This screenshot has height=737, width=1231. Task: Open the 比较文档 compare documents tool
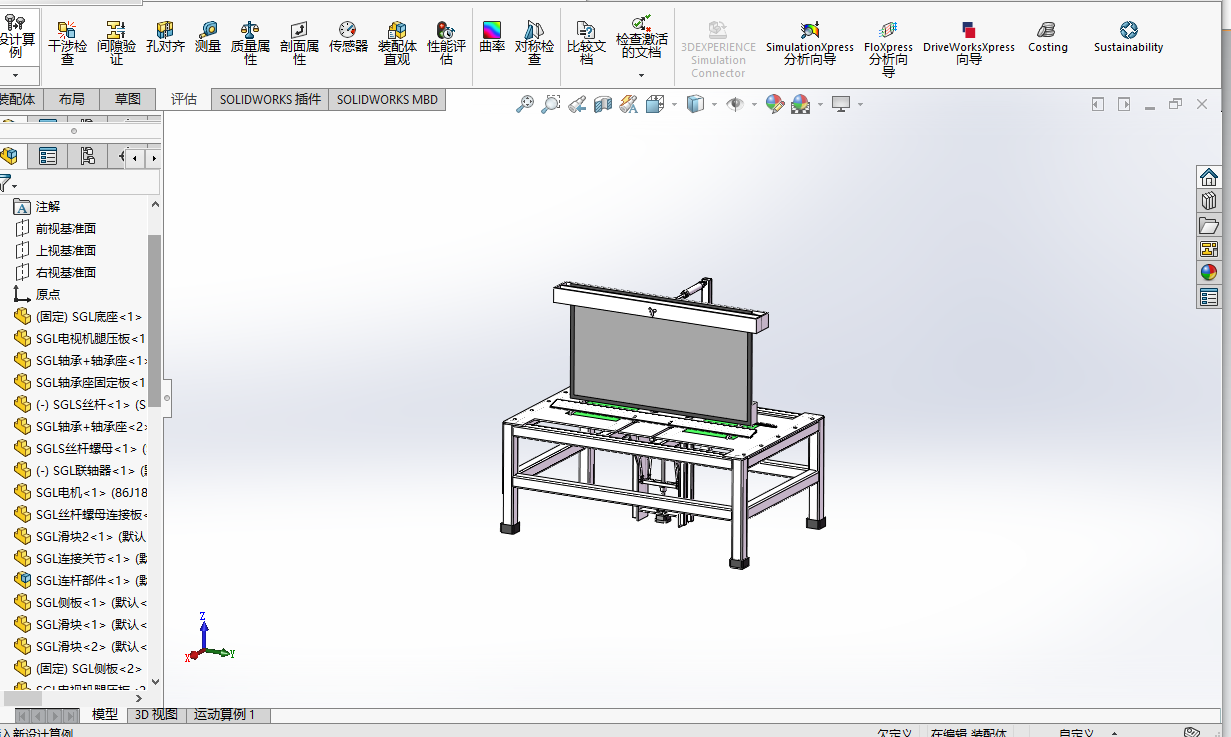click(x=586, y=43)
